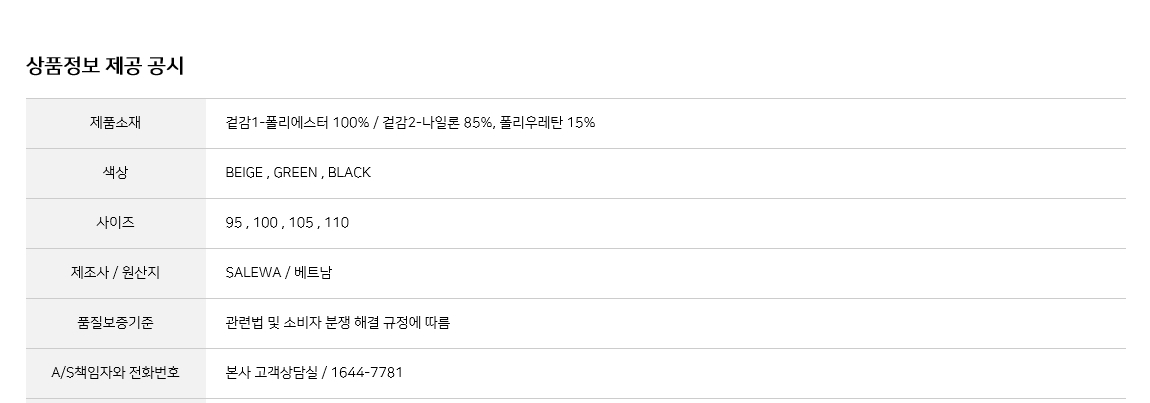
Task: Click the A/S책임자와 전화번호 label
Action: (115, 373)
